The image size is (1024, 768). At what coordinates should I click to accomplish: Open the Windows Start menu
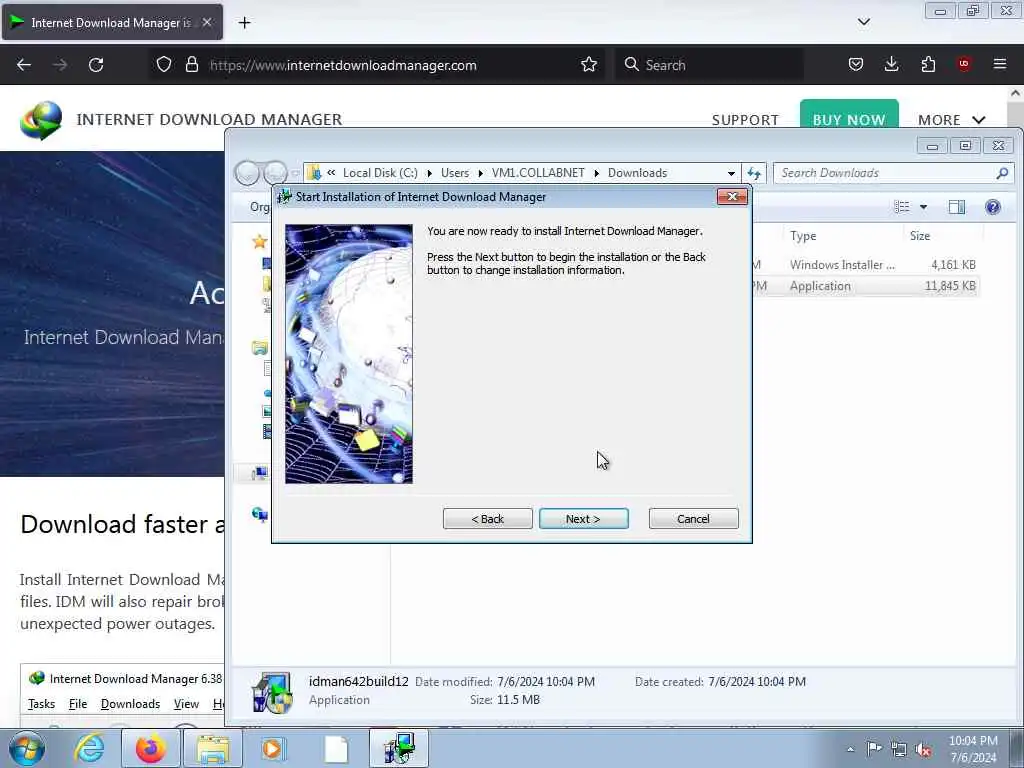point(27,748)
